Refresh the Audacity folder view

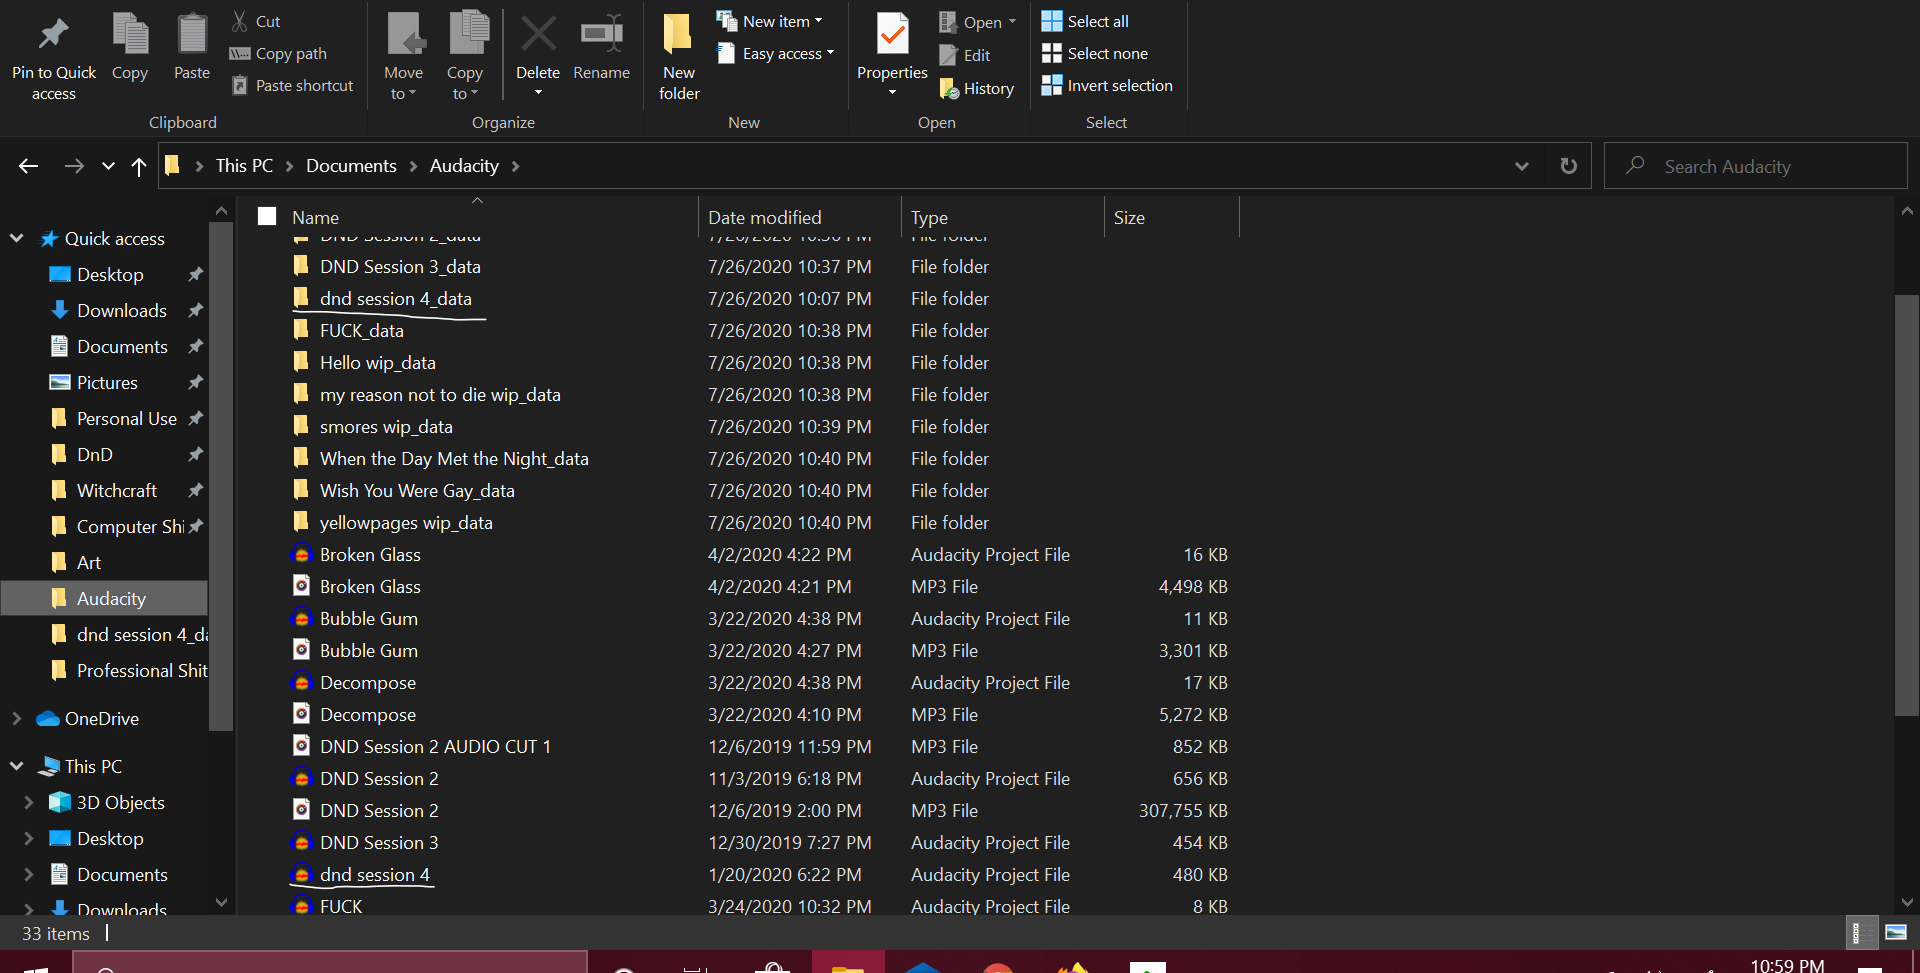tap(1568, 166)
